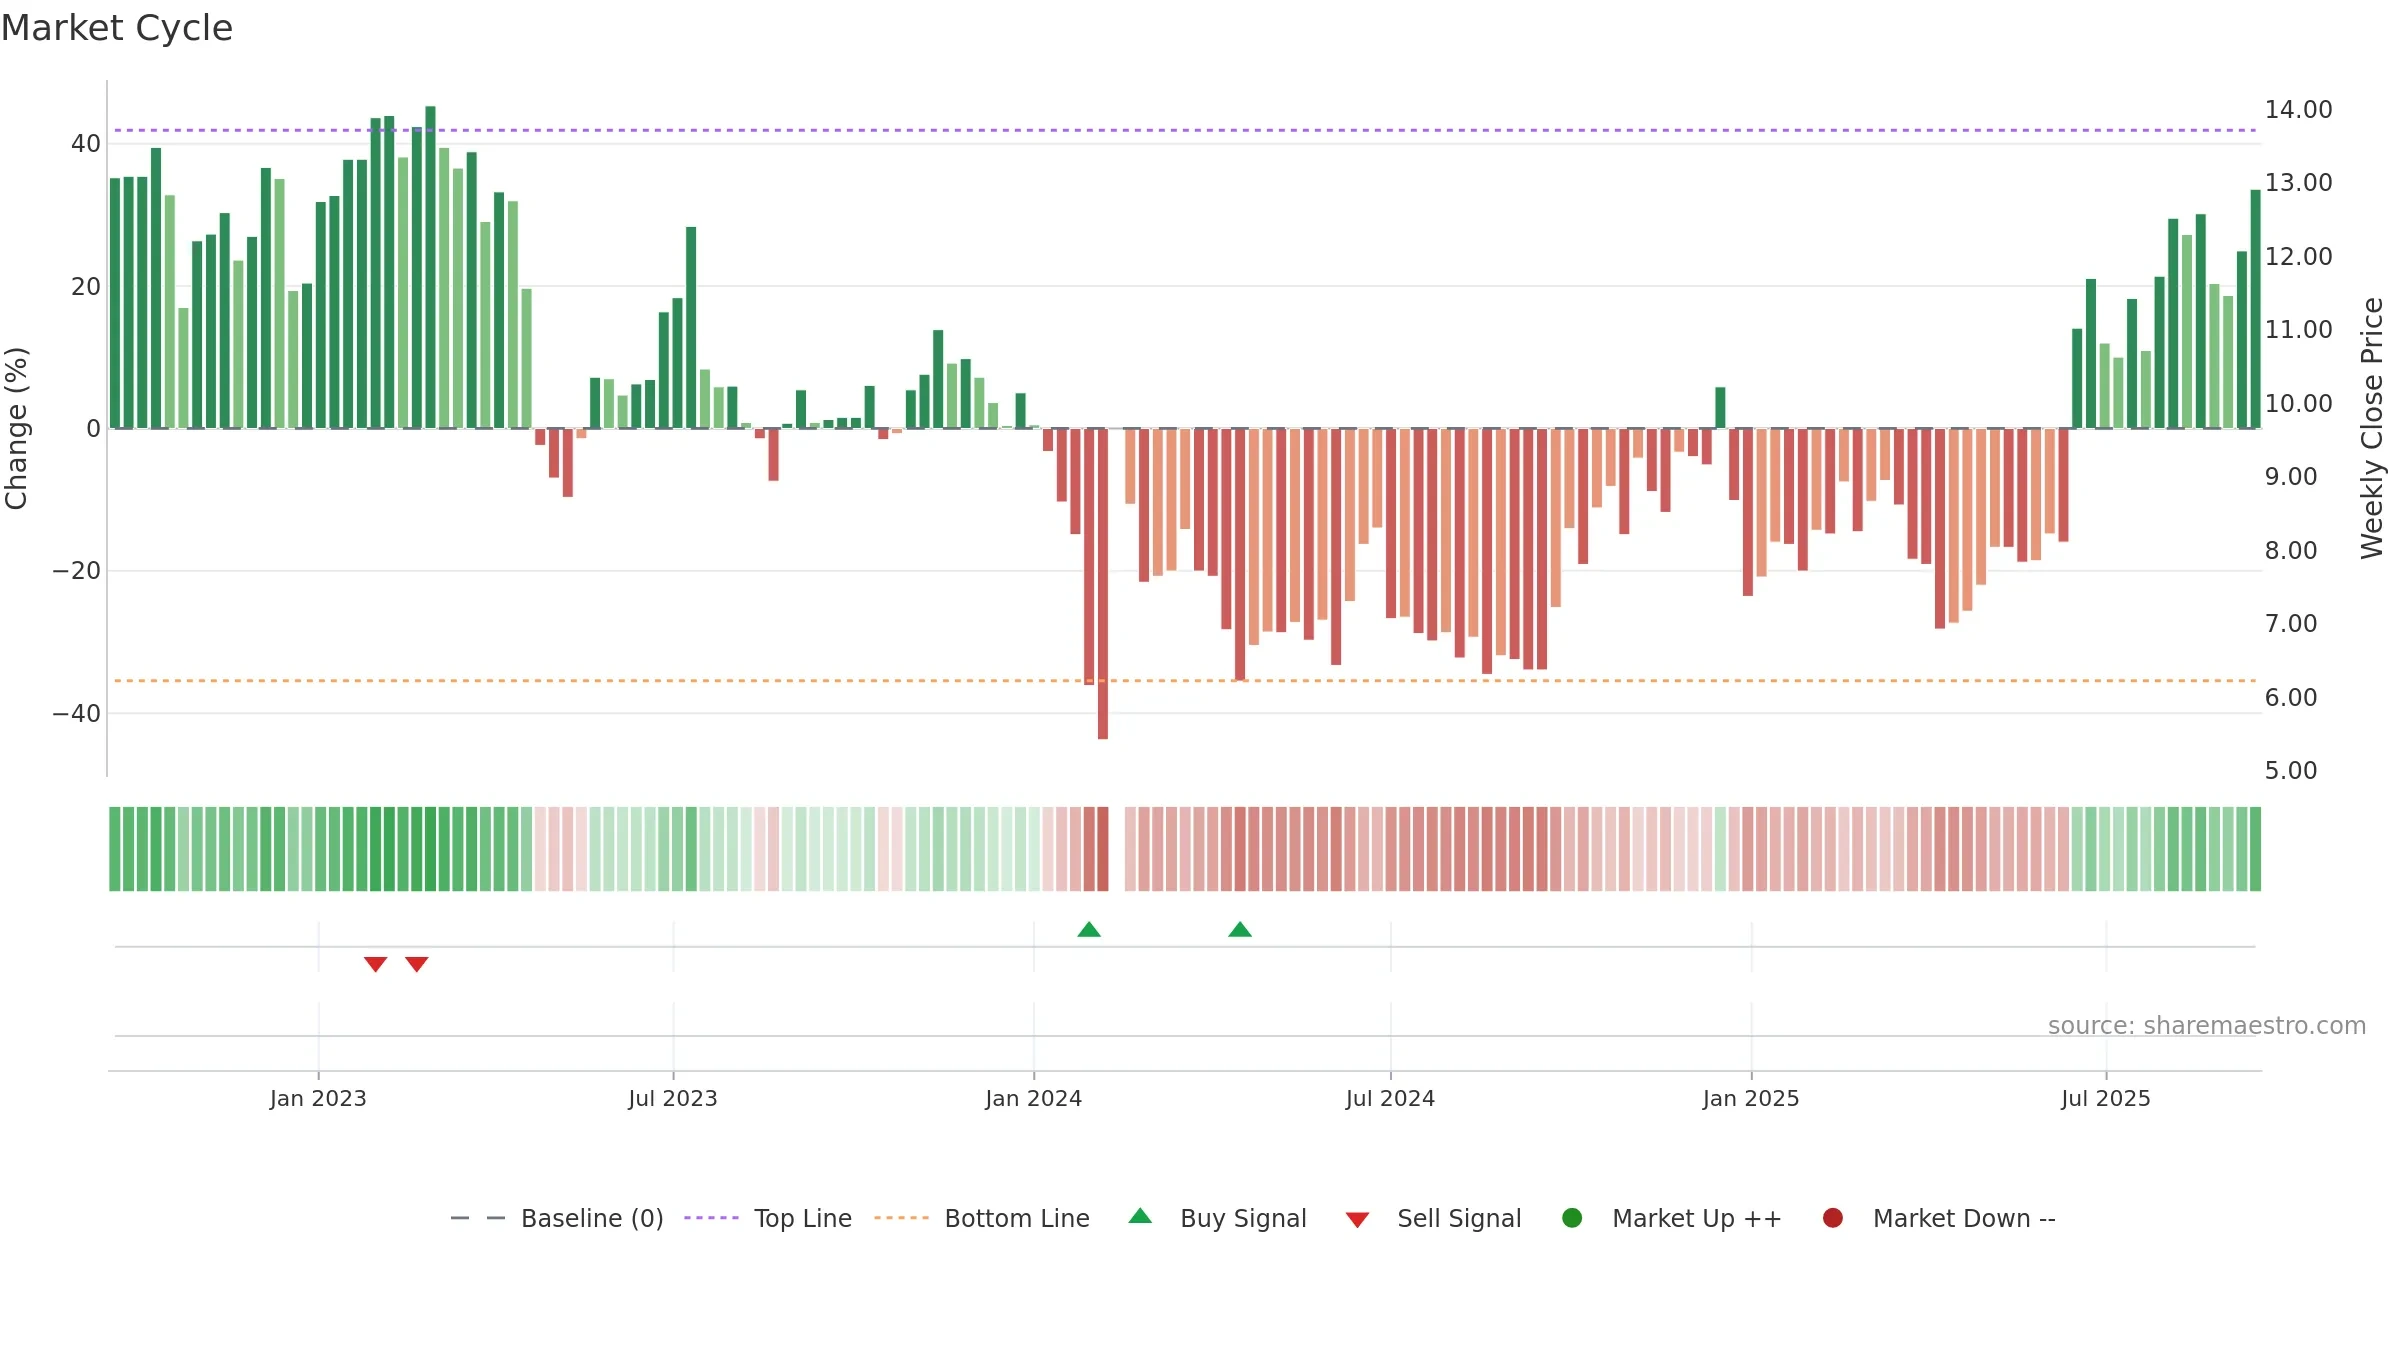The height and width of the screenshot is (1350, 2400).
Task: Click the second buy signal marker before Jul 2024
Action: (x=1240, y=930)
